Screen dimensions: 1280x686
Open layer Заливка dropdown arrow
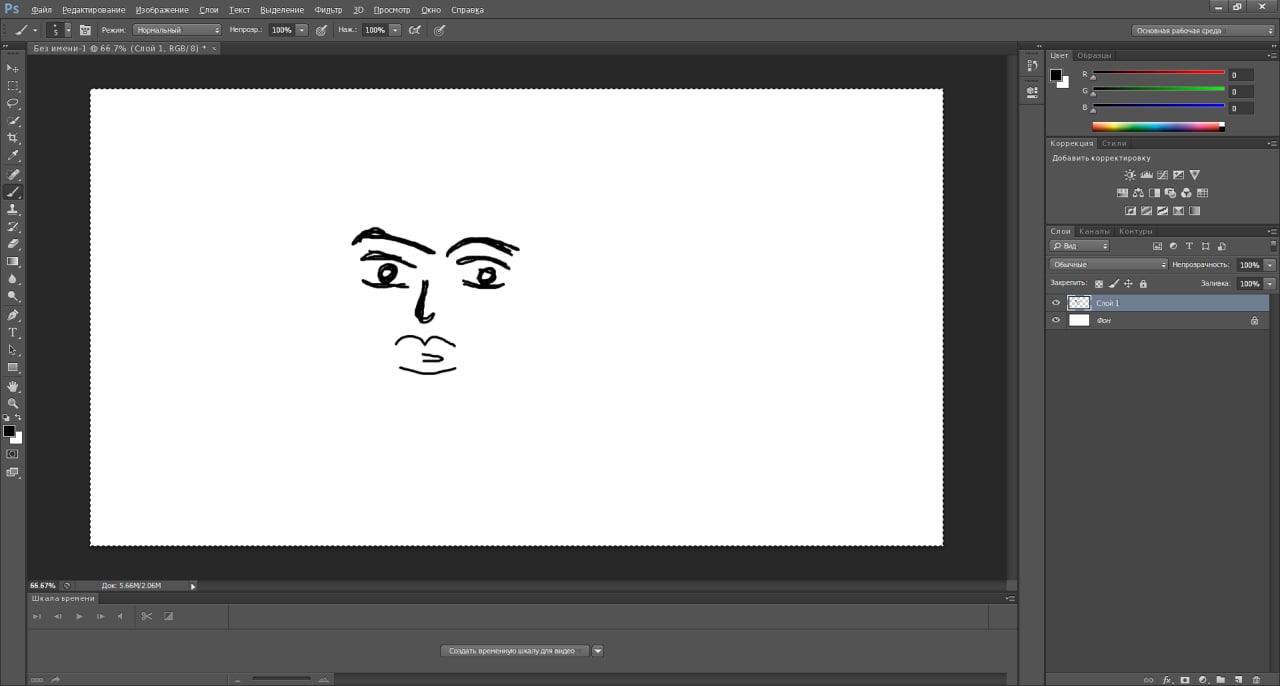(1270, 284)
